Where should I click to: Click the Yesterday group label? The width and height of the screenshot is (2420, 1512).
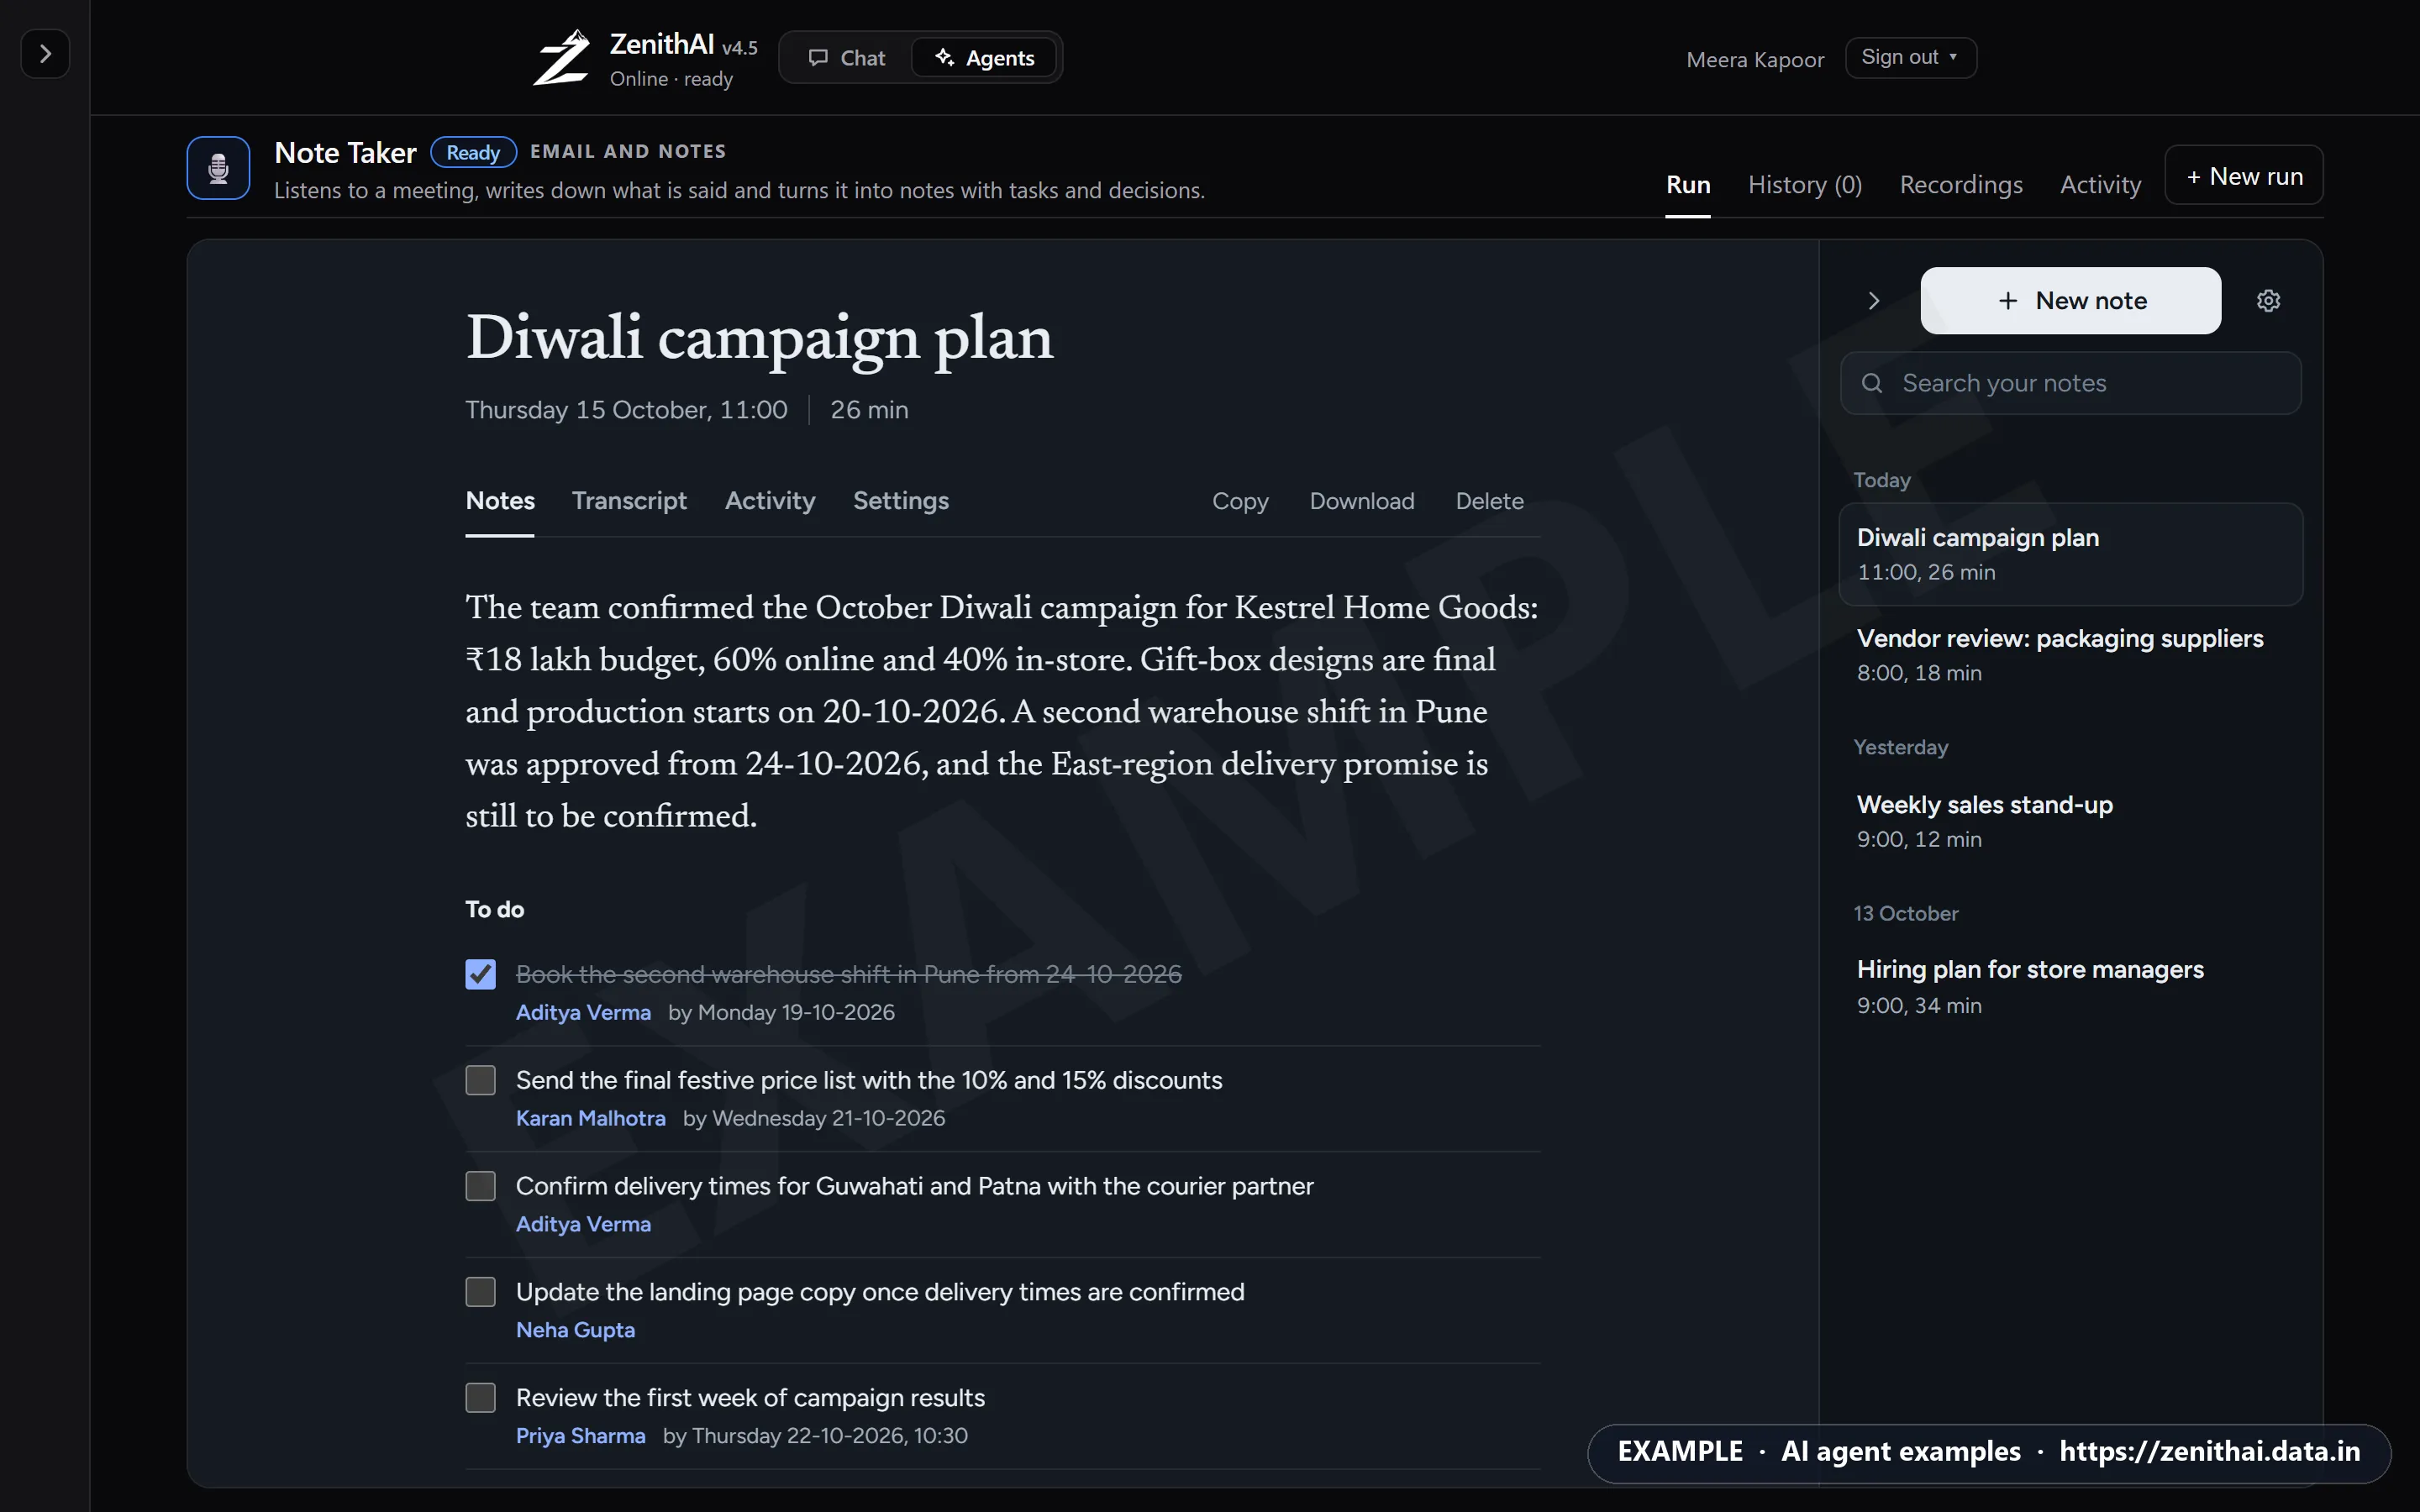point(1901,747)
